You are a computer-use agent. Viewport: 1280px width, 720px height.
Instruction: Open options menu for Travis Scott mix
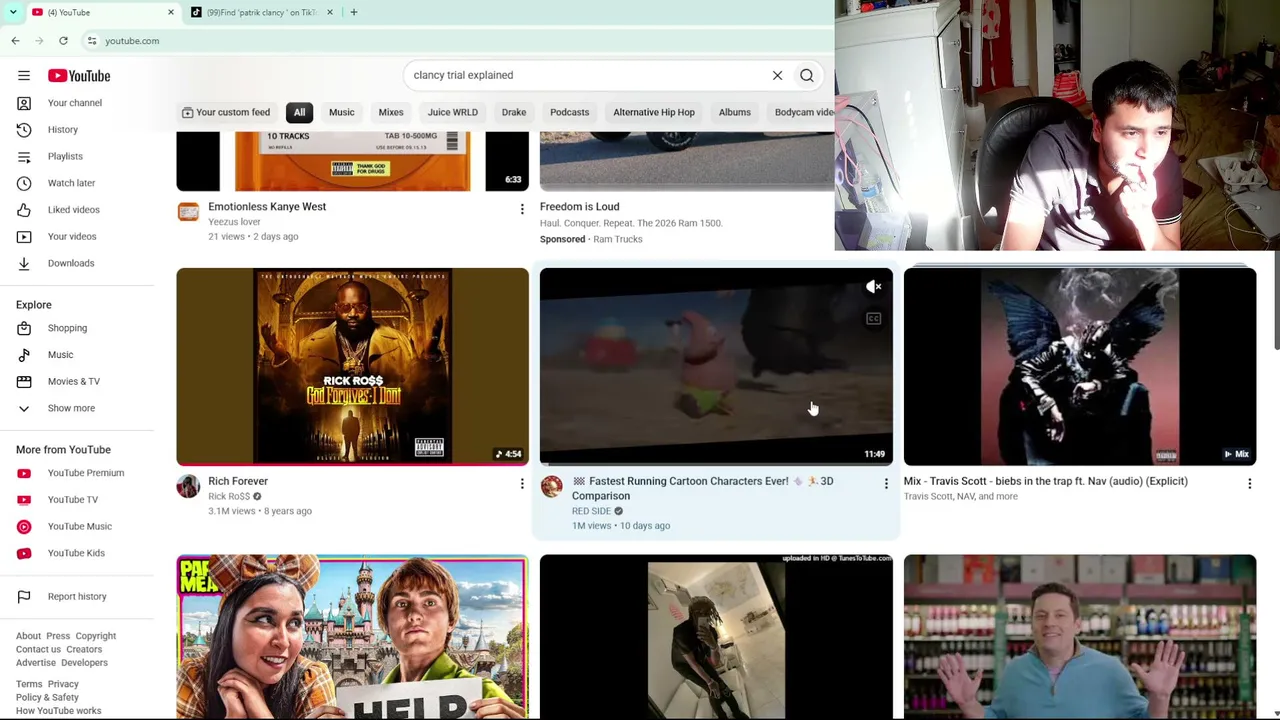(x=1249, y=484)
